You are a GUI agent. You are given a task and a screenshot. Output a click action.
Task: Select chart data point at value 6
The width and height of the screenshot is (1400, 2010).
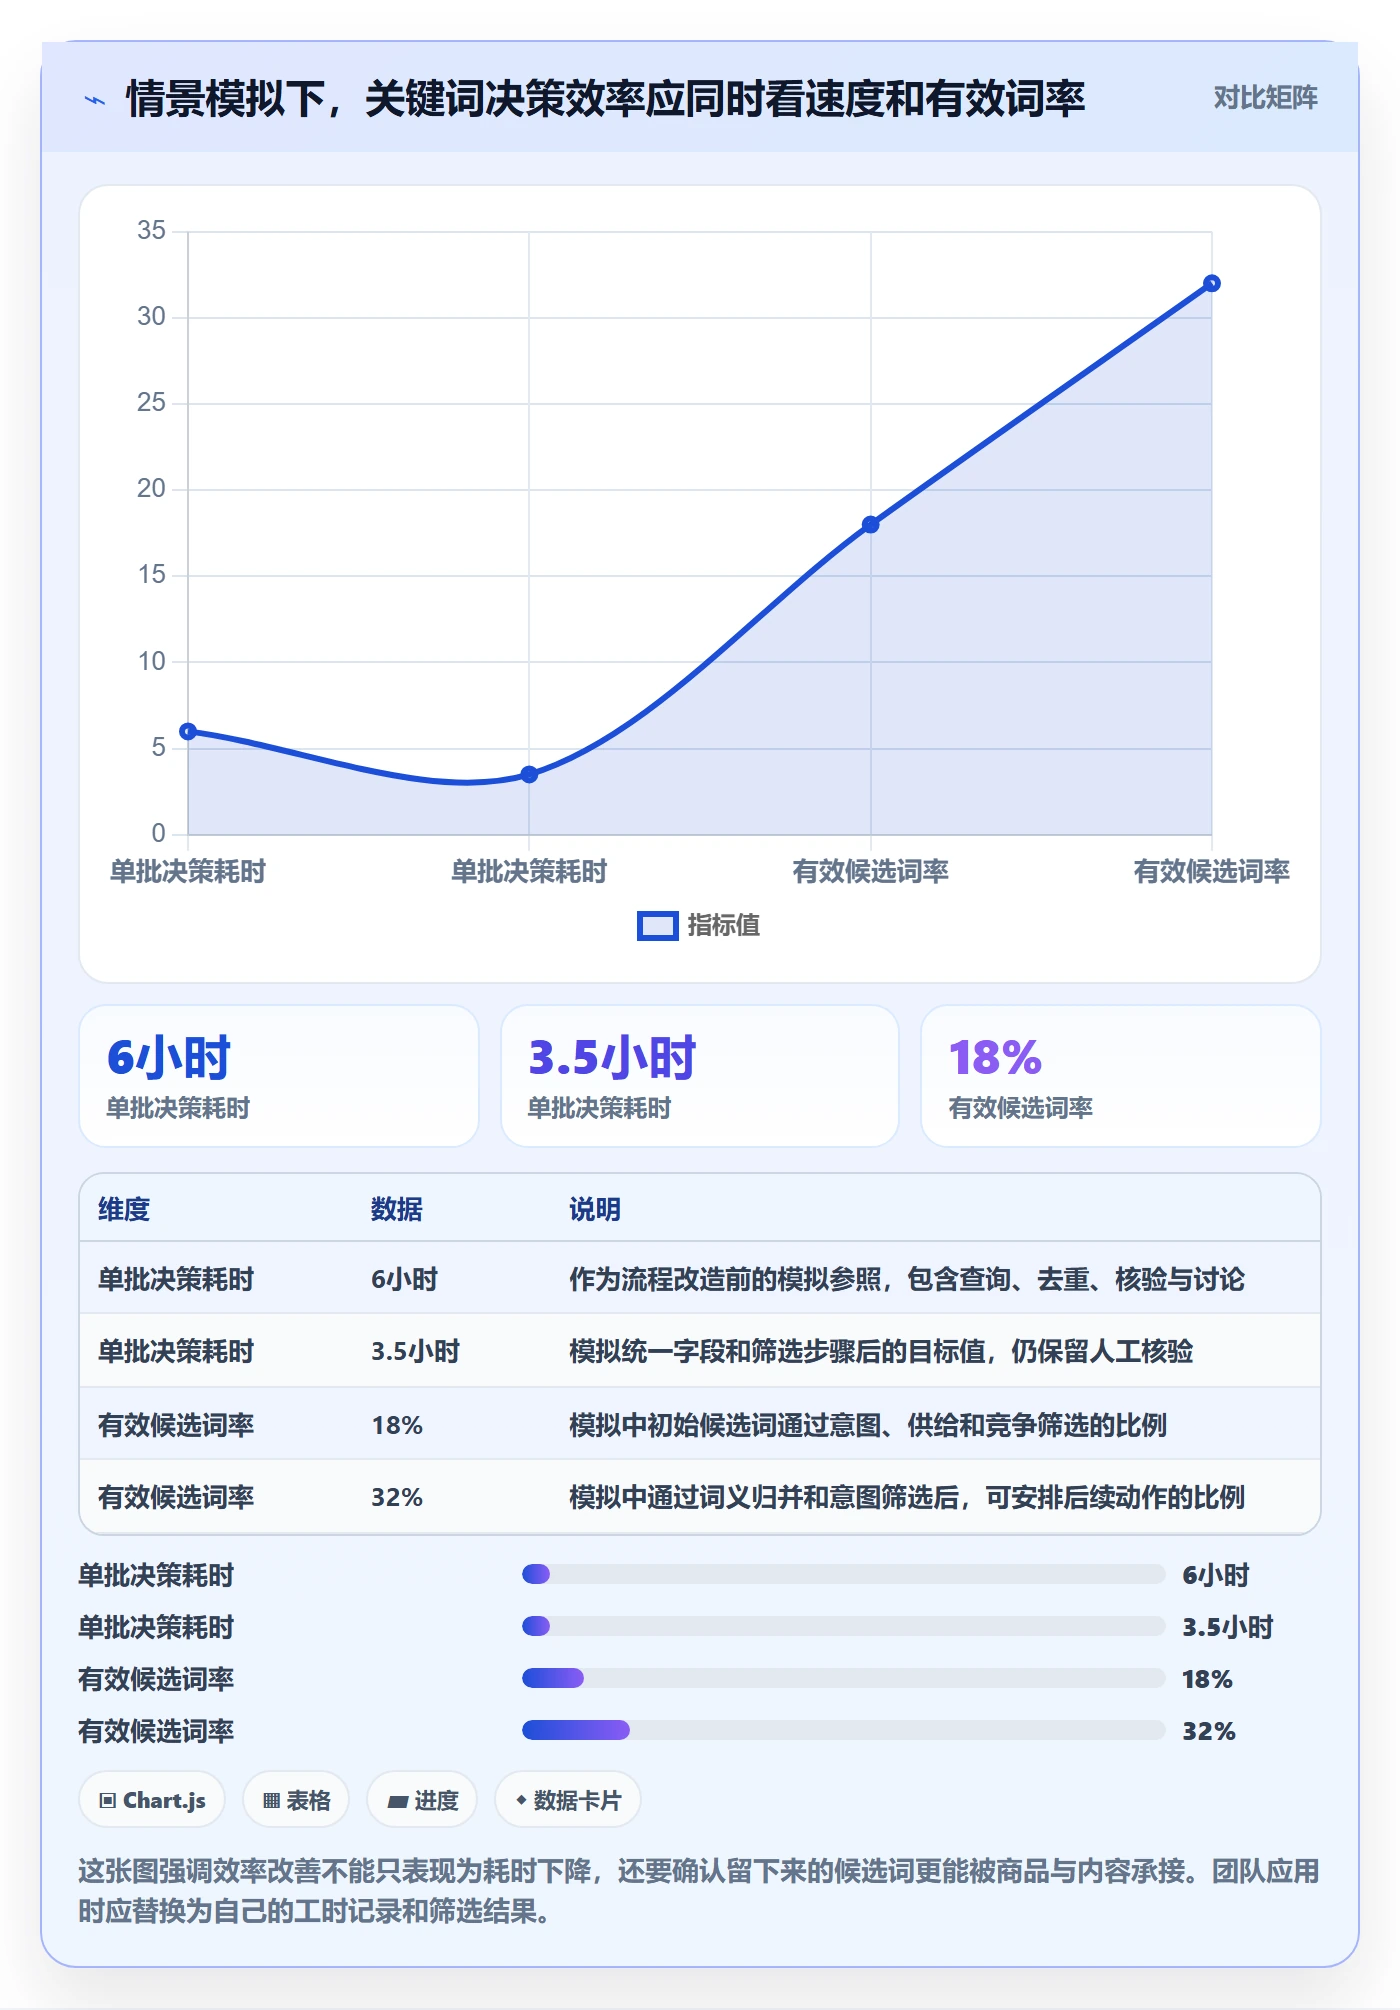click(x=188, y=732)
